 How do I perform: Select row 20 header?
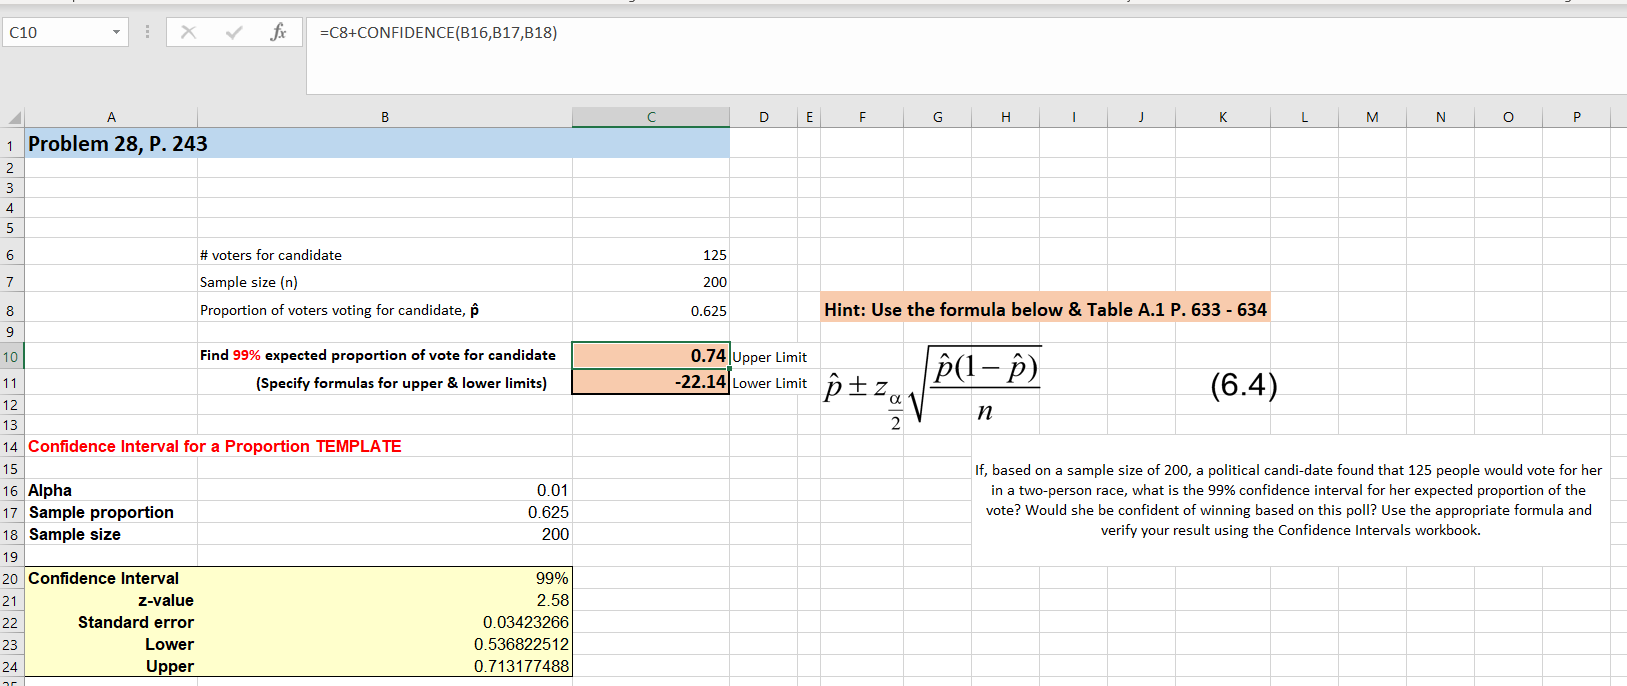click(11, 578)
